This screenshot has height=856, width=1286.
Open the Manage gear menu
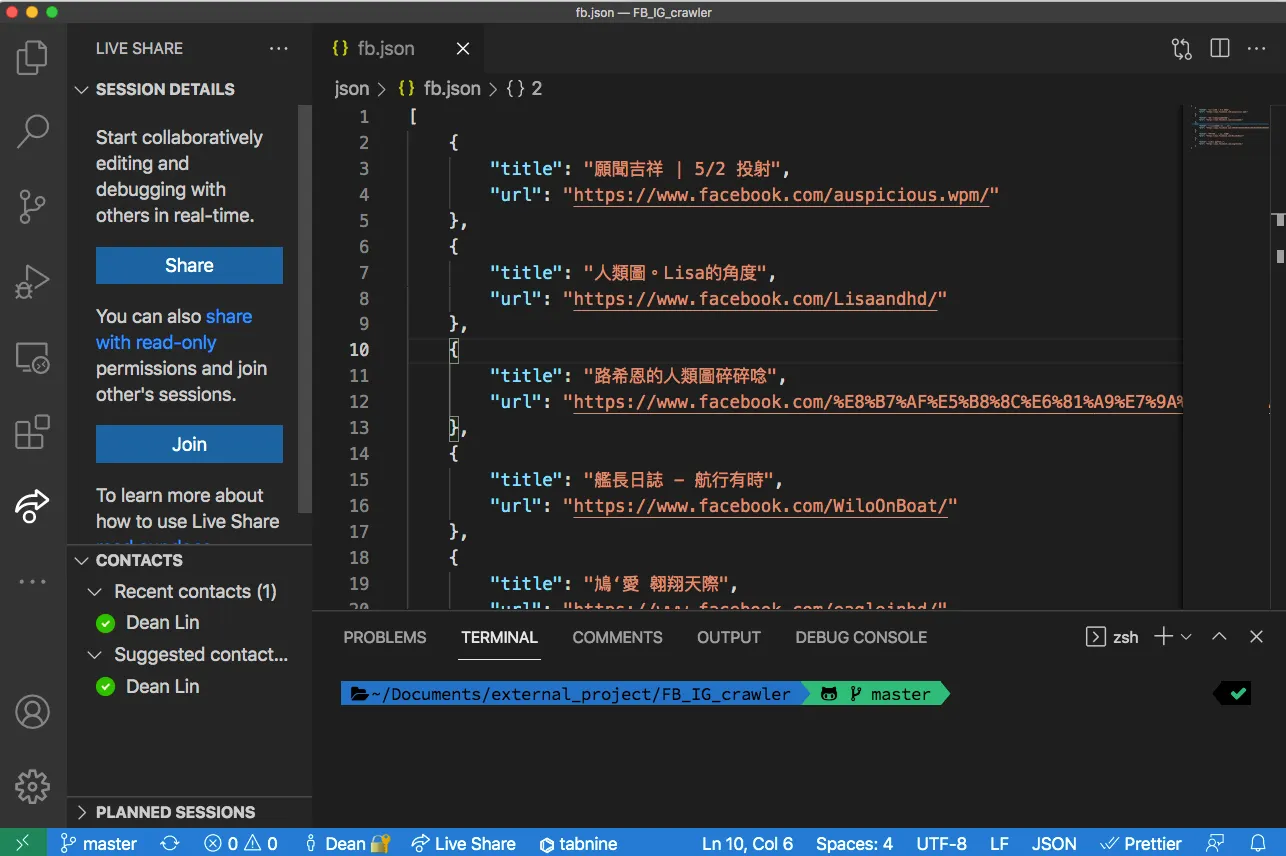(x=33, y=786)
